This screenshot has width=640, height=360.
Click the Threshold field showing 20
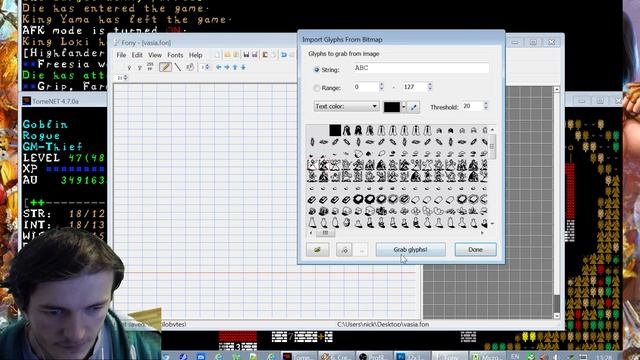[x=472, y=106]
